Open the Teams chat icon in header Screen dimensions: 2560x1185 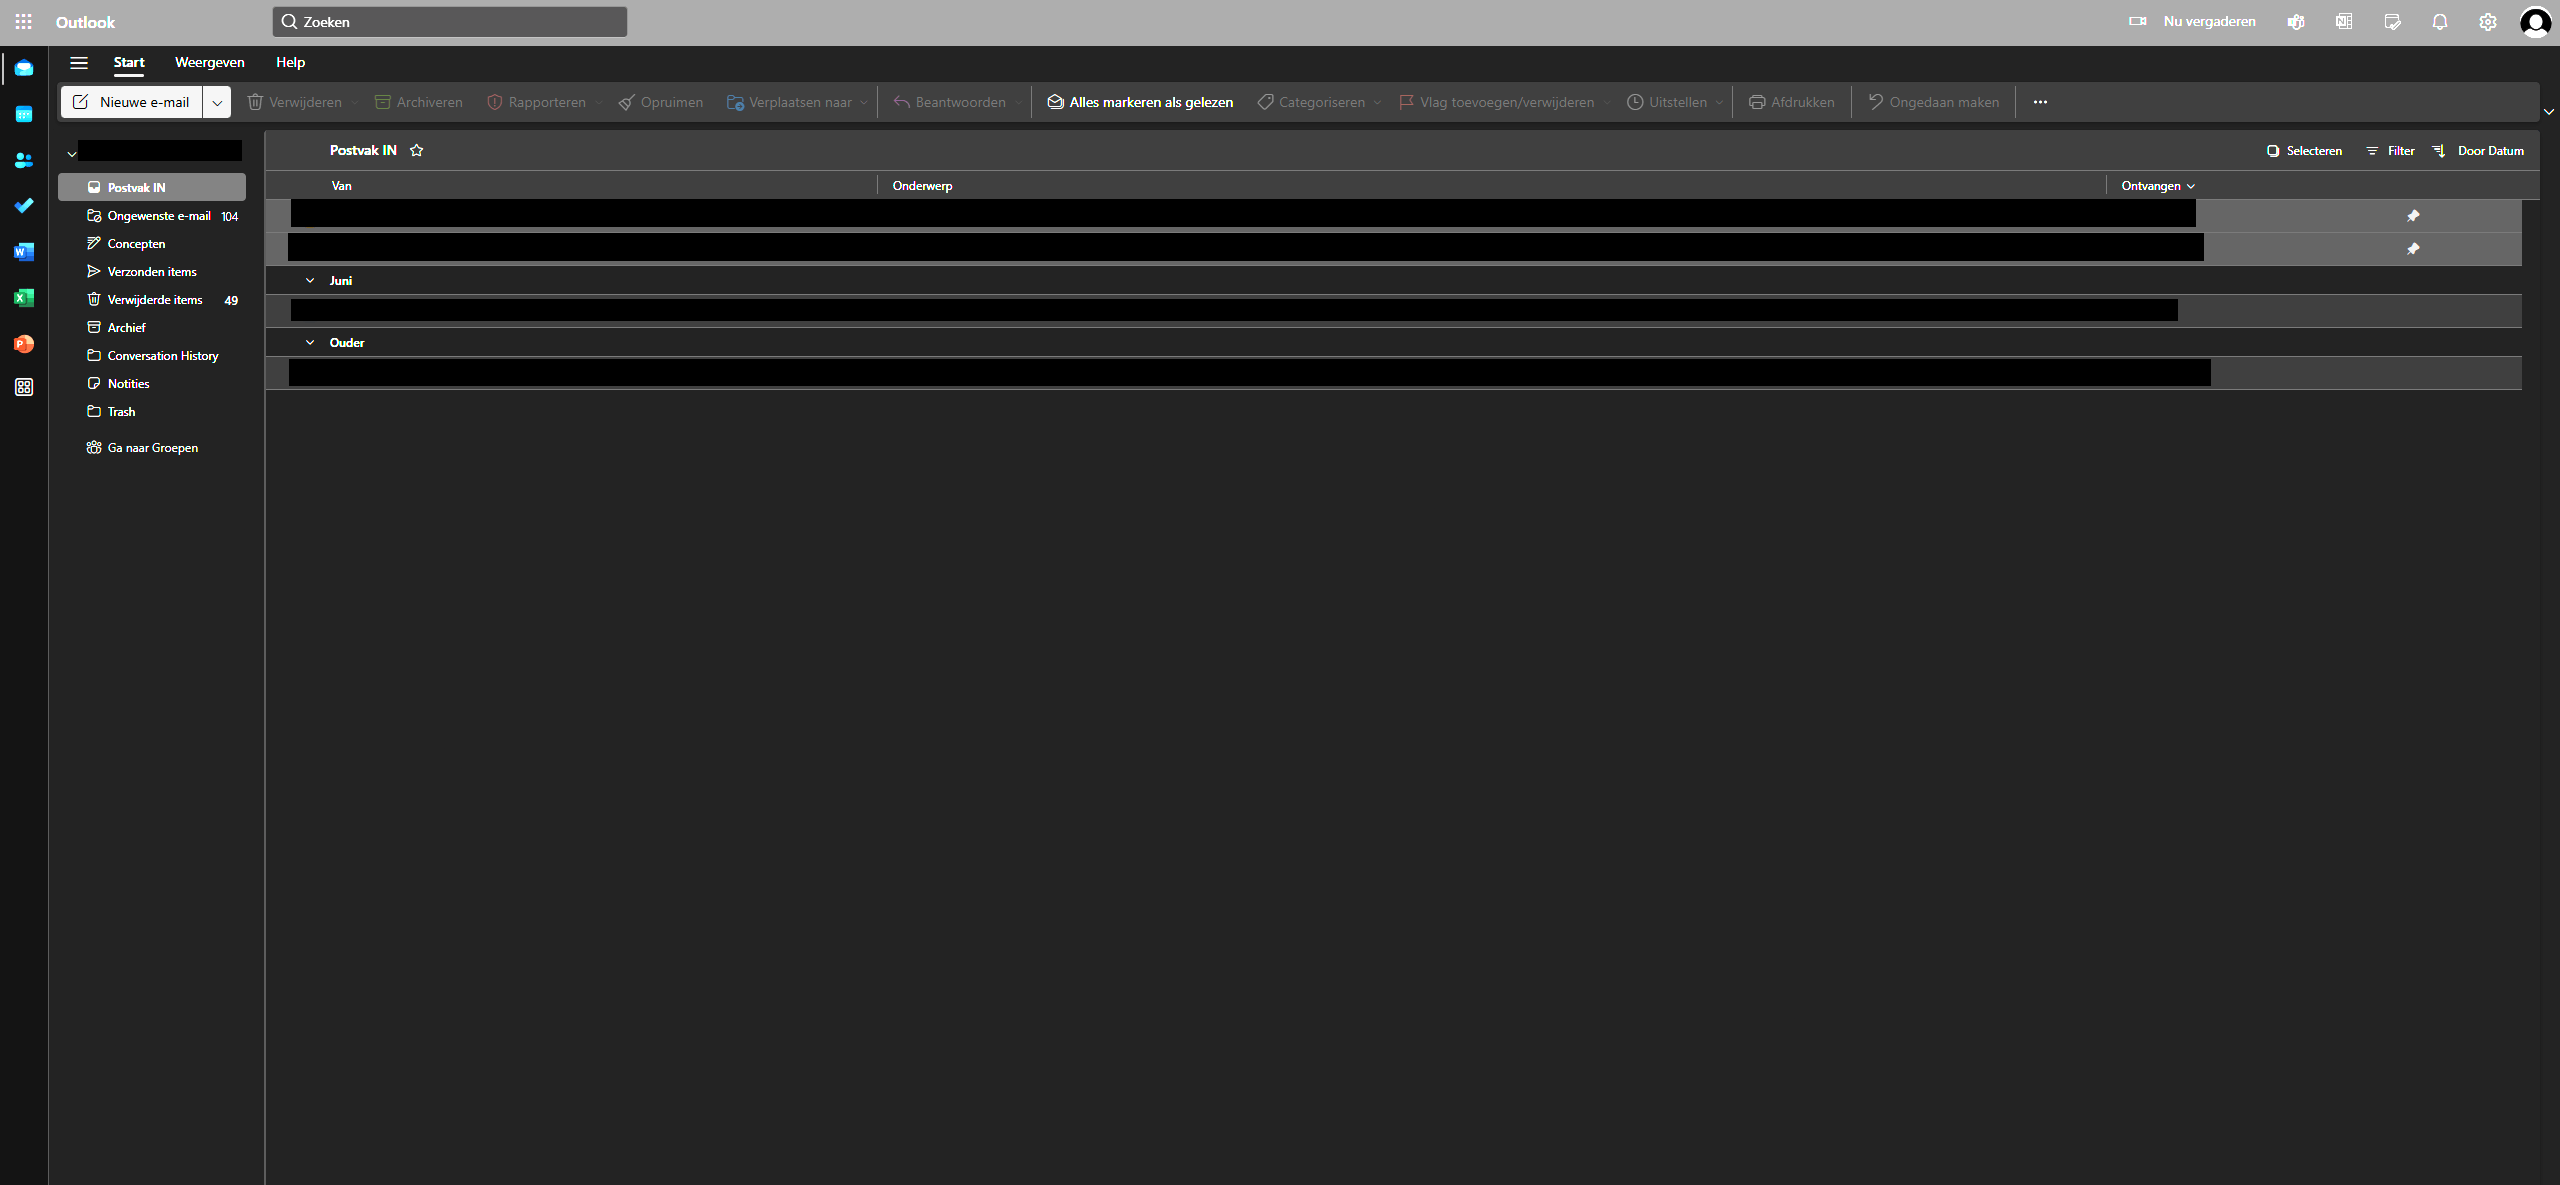(2296, 22)
